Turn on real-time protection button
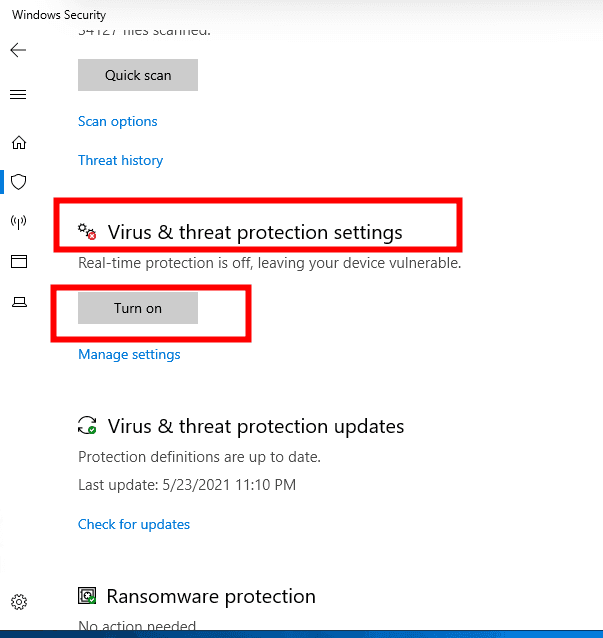 (x=138, y=308)
